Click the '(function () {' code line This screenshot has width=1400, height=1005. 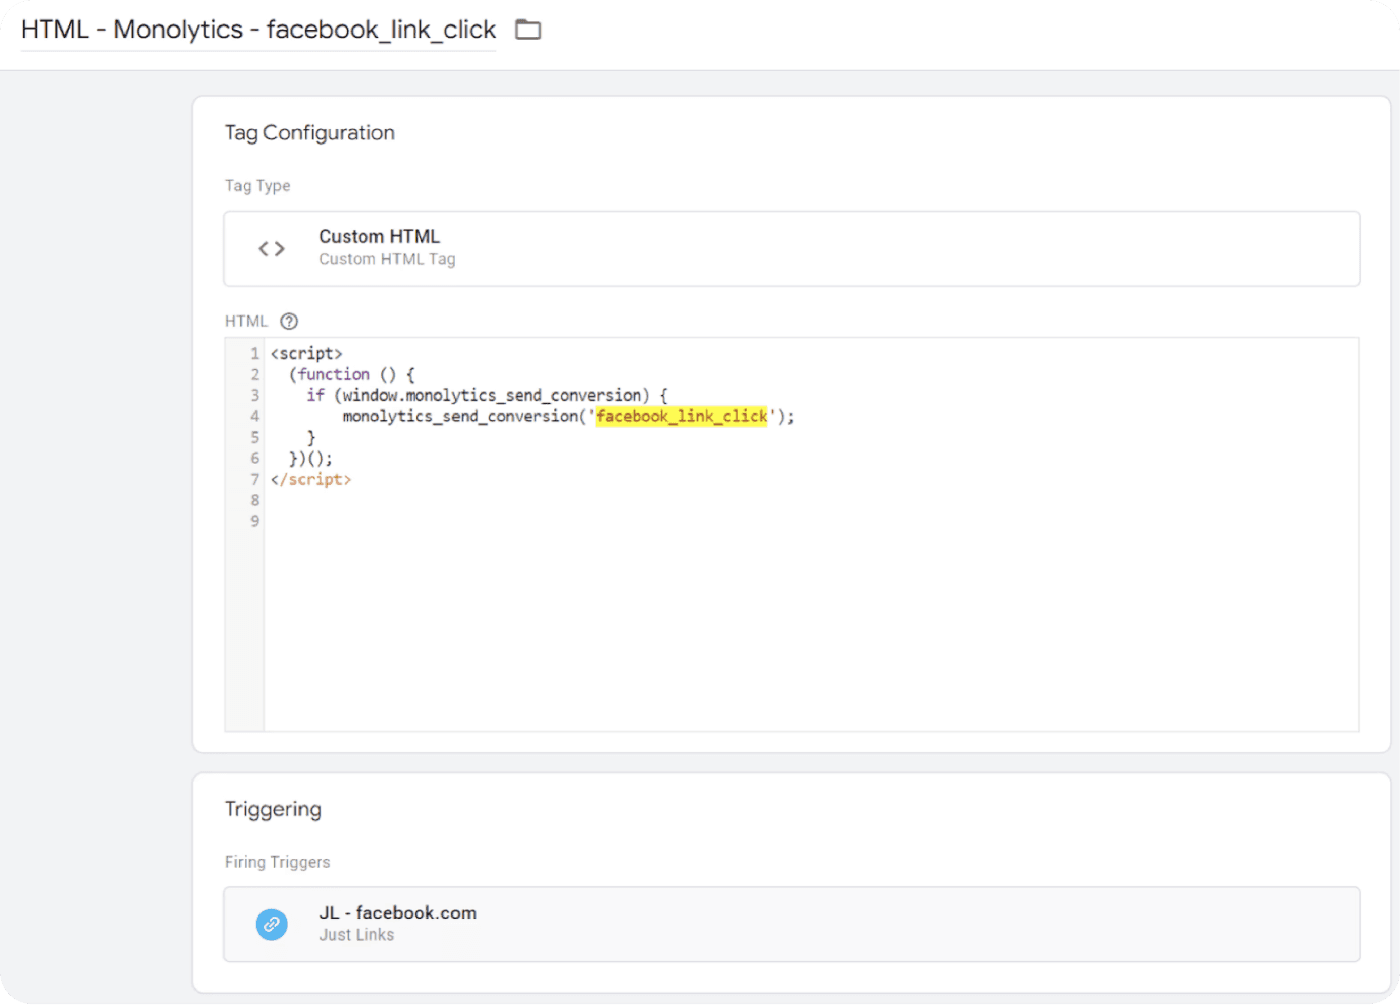pos(351,374)
